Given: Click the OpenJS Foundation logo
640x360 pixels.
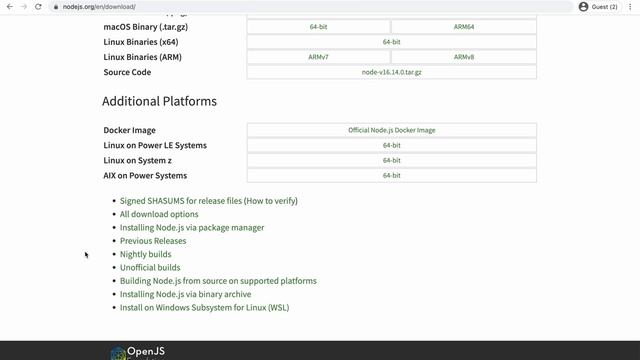Looking at the screenshot, I should pyautogui.click(x=138, y=353).
